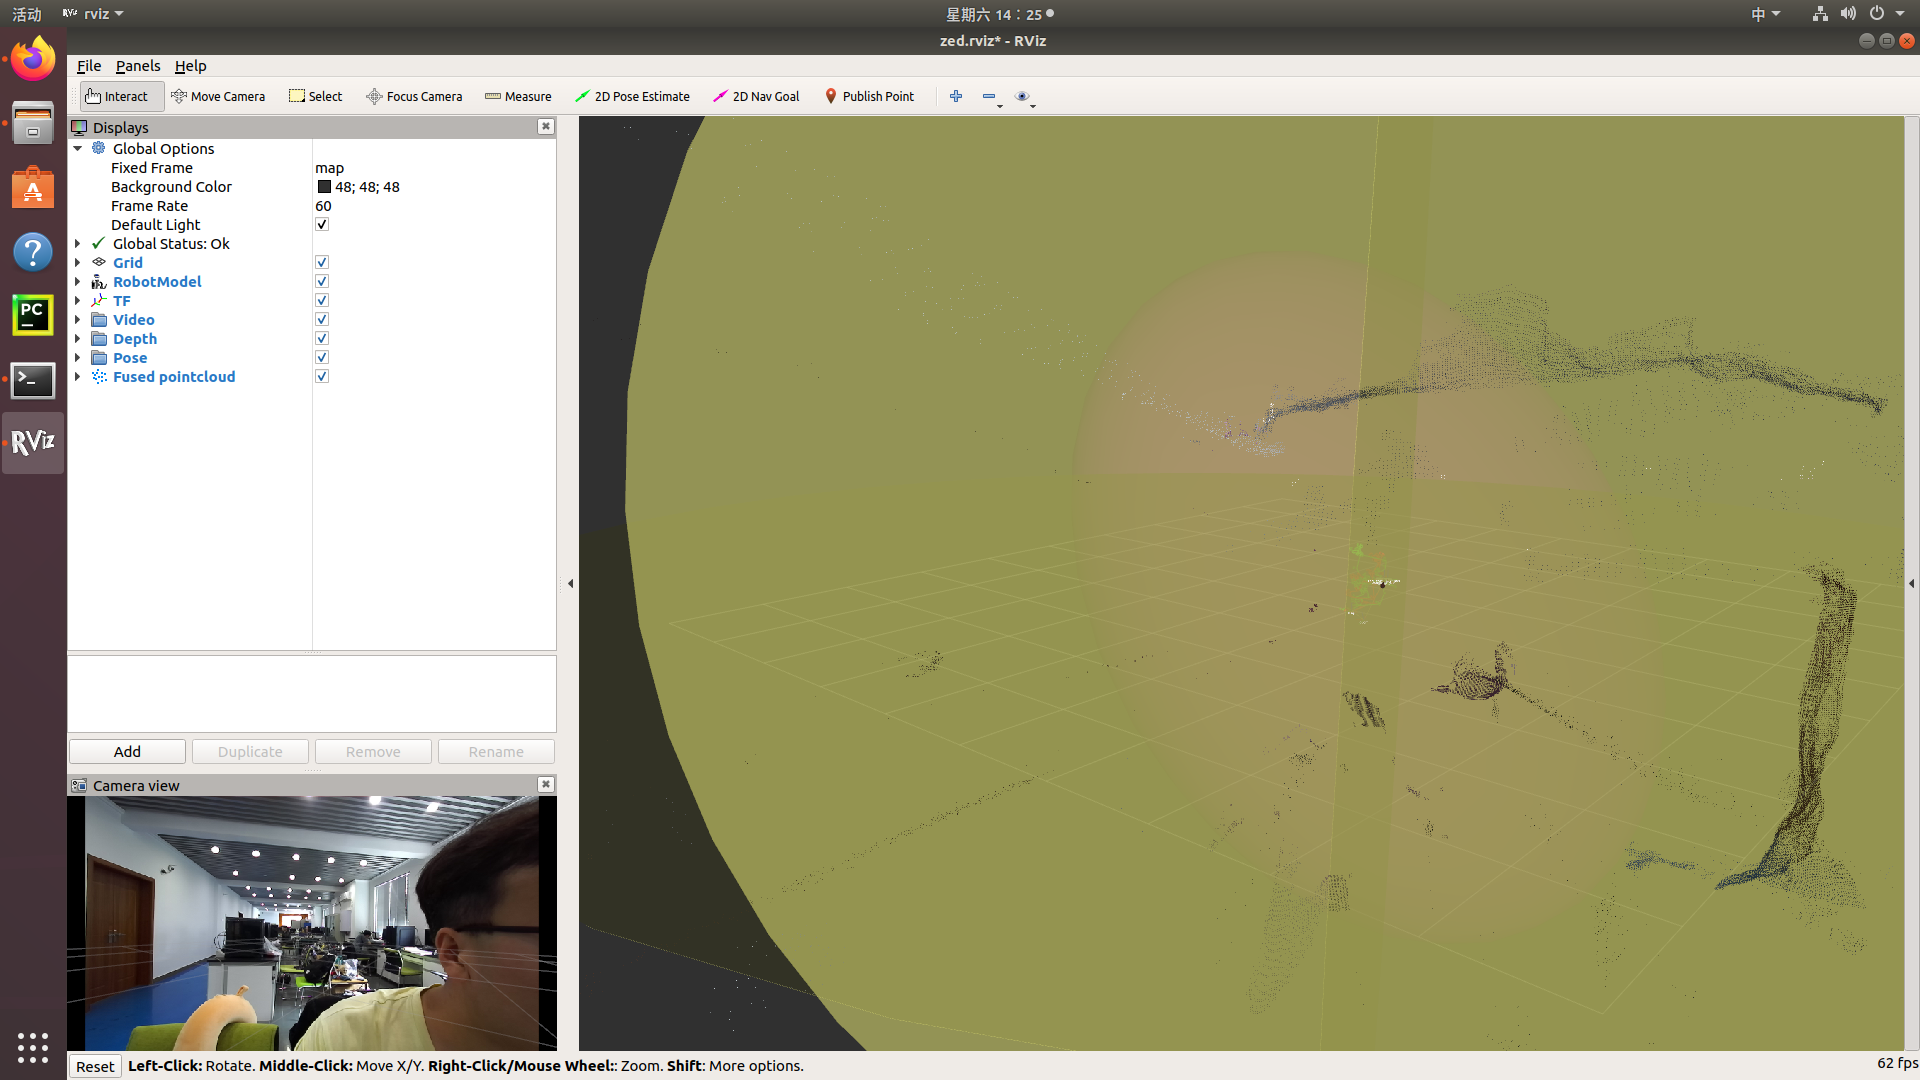The height and width of the screenshot is (1080, 1920).
Task: Toggle the Default Light checkbox
Action: point(322,224)
